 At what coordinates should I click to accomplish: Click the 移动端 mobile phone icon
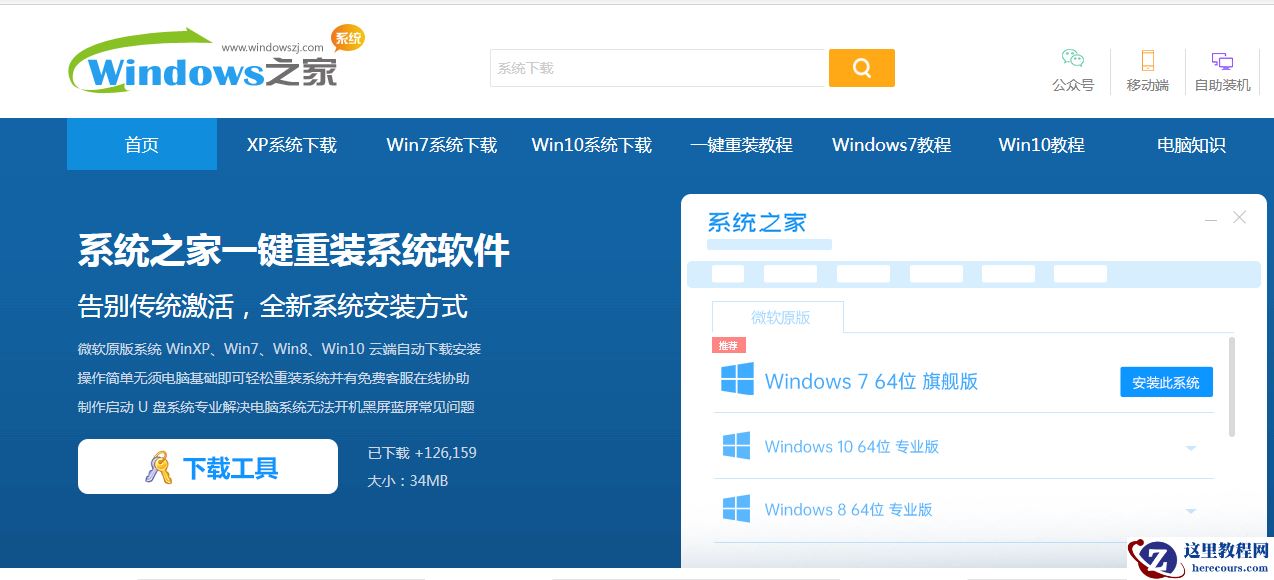pos(1146,60)
